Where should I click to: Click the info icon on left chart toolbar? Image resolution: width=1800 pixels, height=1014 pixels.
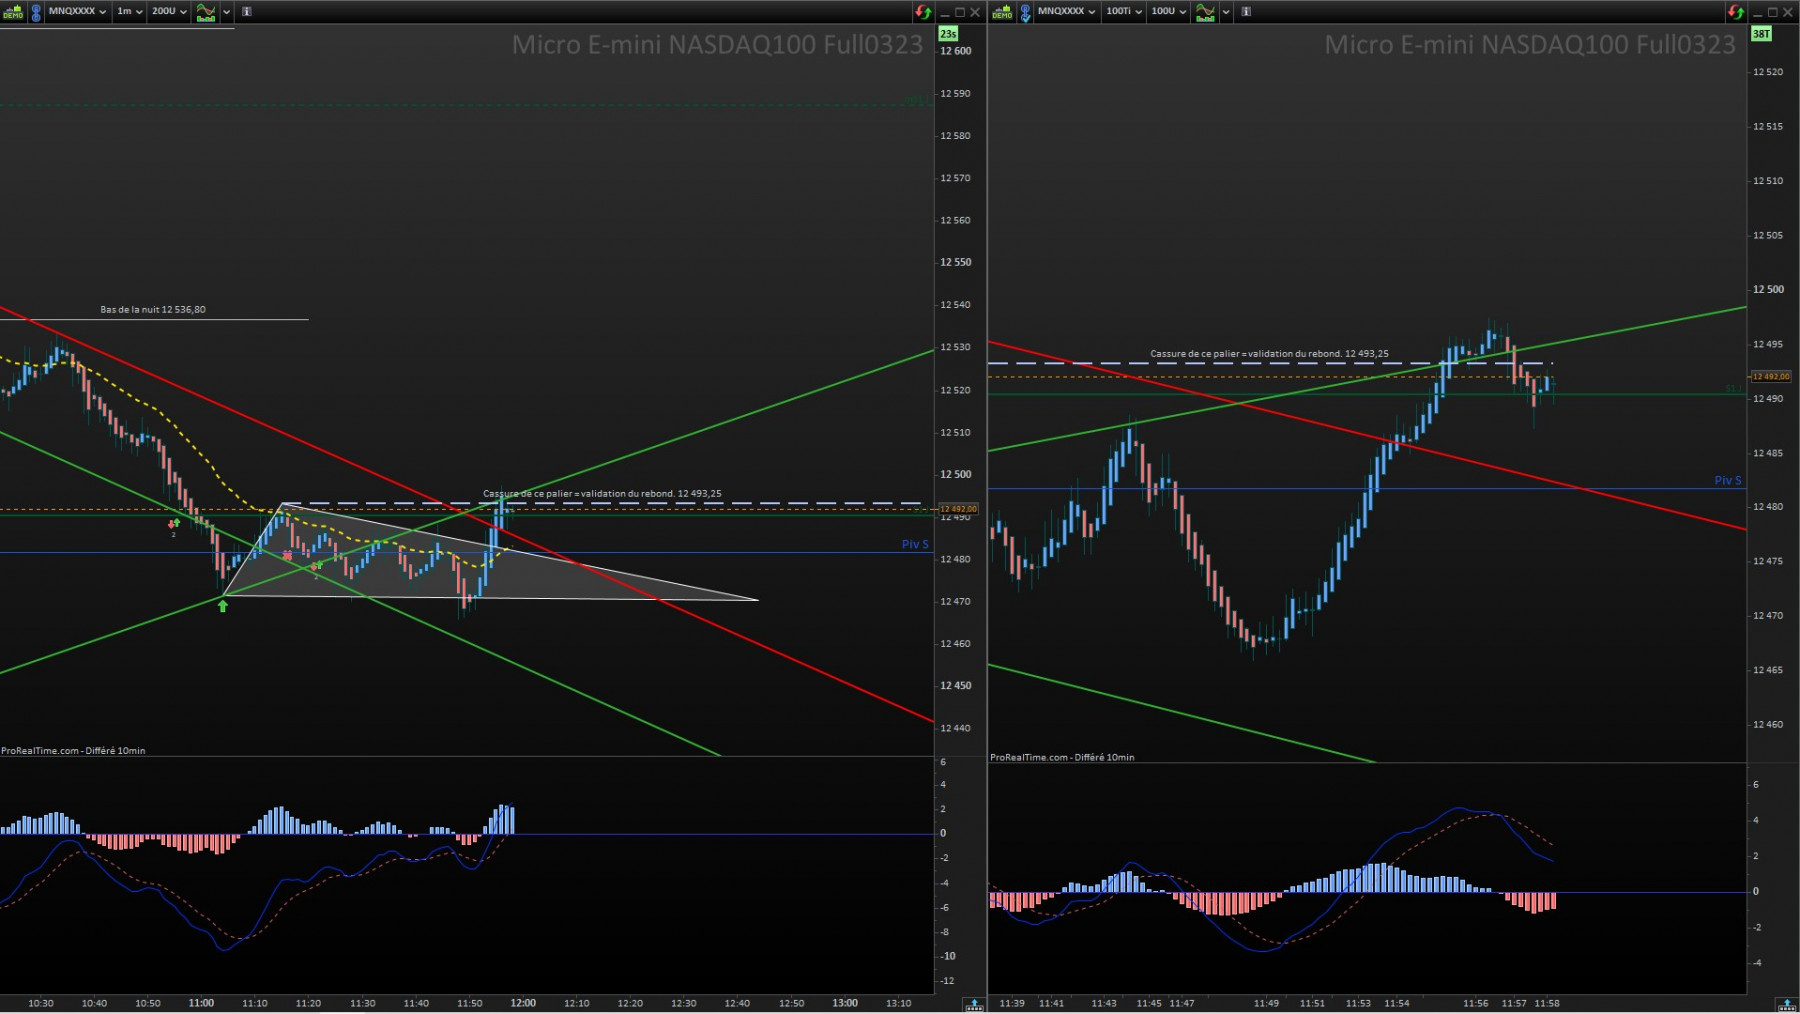tap(247, 12)
